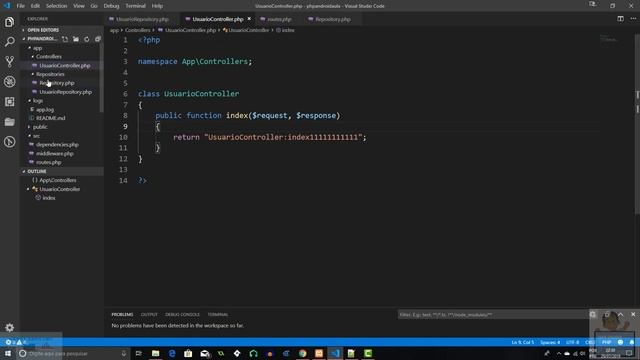This screenshot has width=640, height=360.
Task: Collapse the project root folder section
Action: point(41,39)
